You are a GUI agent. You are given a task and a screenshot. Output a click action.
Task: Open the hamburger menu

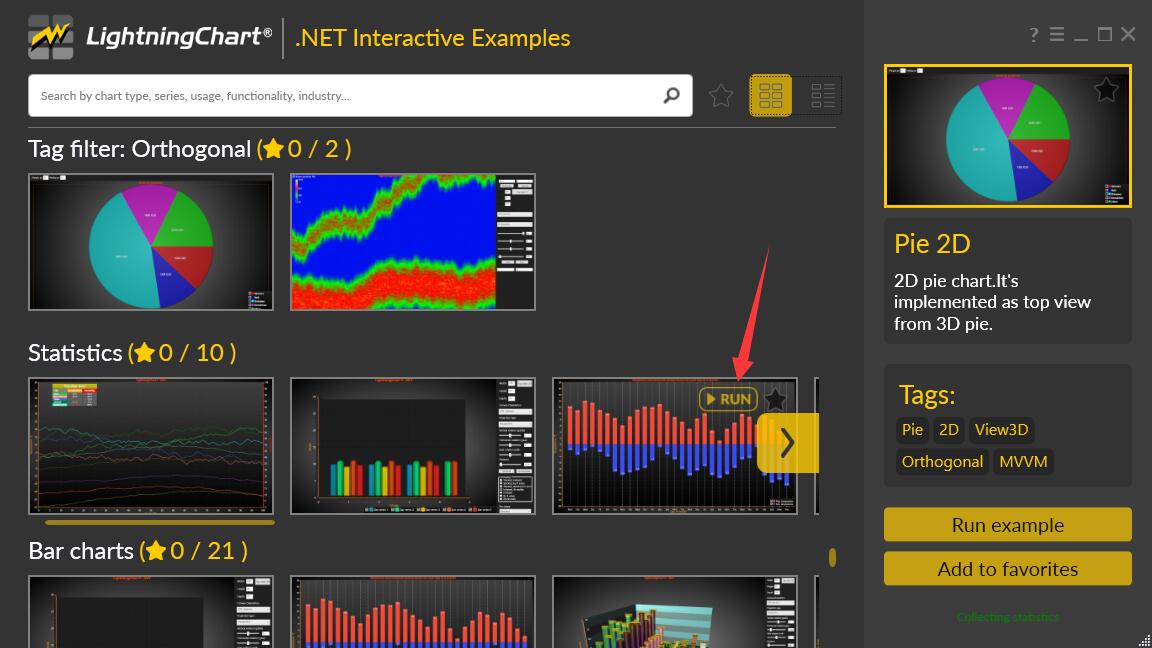click(x=1056, y=35)
